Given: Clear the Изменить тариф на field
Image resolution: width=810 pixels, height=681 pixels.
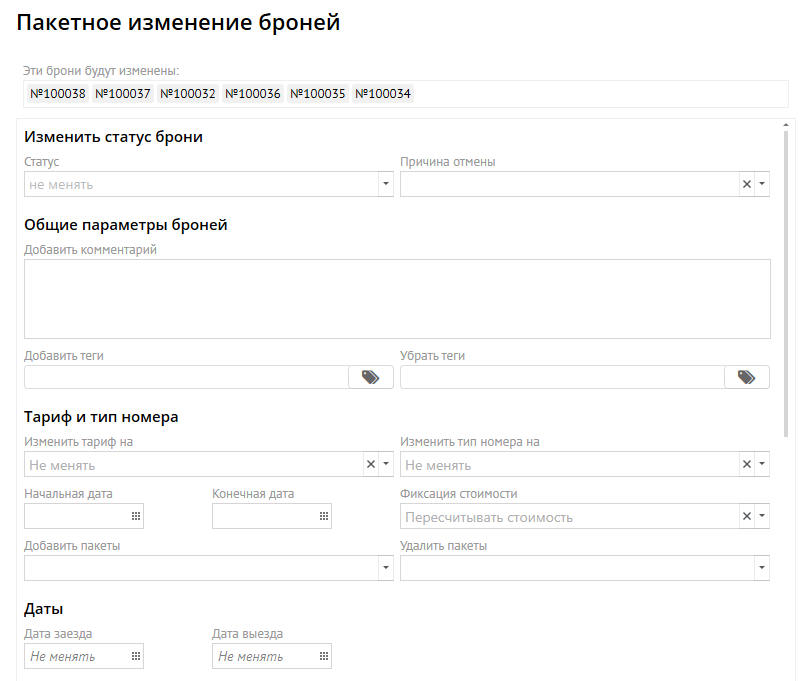Looking at the screenshot, I should [370, 464].
